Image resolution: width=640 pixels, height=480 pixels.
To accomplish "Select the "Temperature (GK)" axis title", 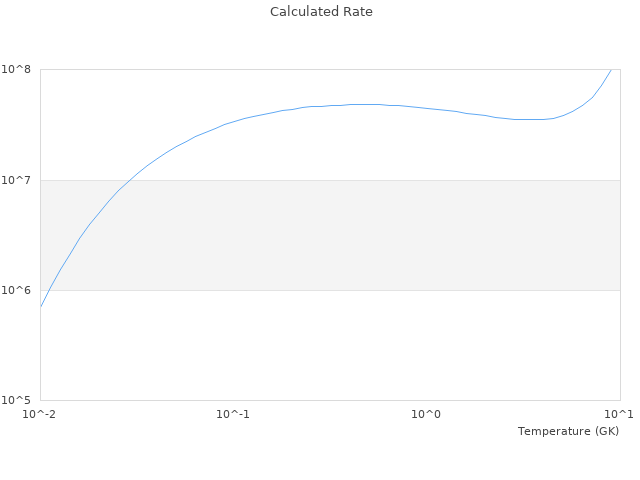I will click(x=568, y=431).
